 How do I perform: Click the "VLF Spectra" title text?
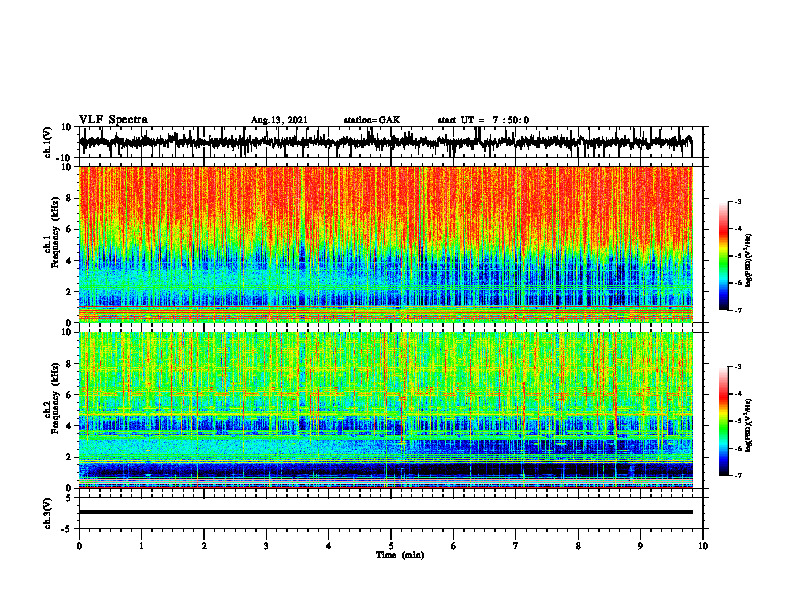[113, 120]
